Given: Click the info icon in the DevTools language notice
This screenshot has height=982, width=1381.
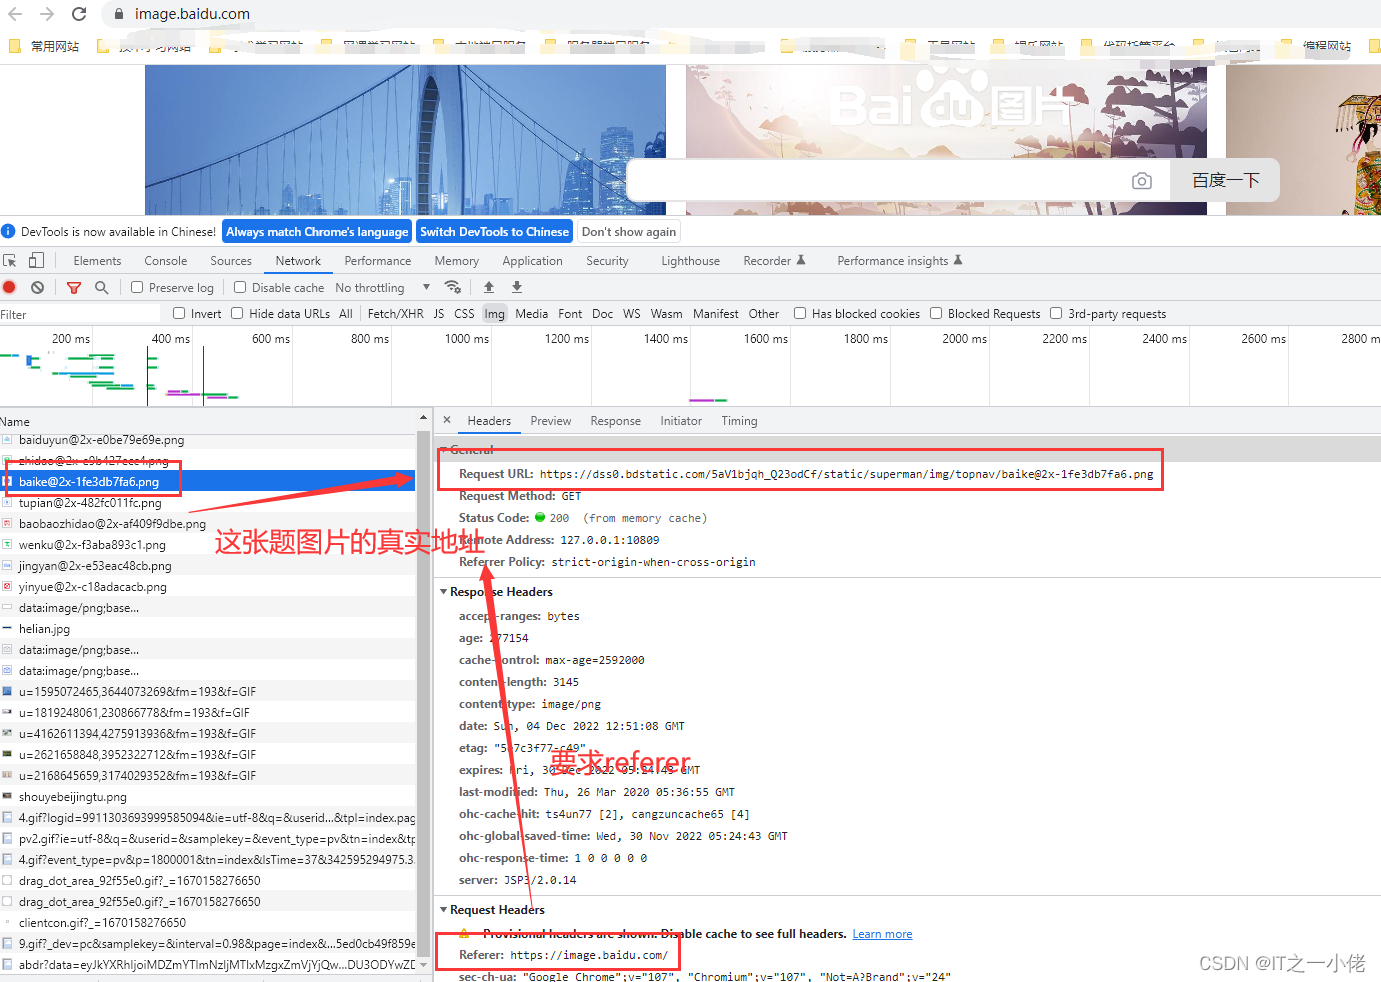Looking at the screenshot, I should point(8,231).
